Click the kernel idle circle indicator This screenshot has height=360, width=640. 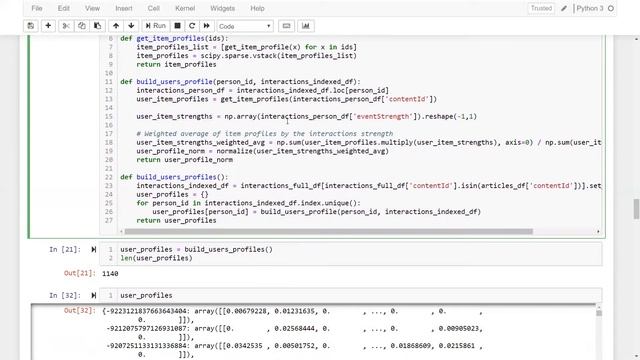(x=611, y=8)
